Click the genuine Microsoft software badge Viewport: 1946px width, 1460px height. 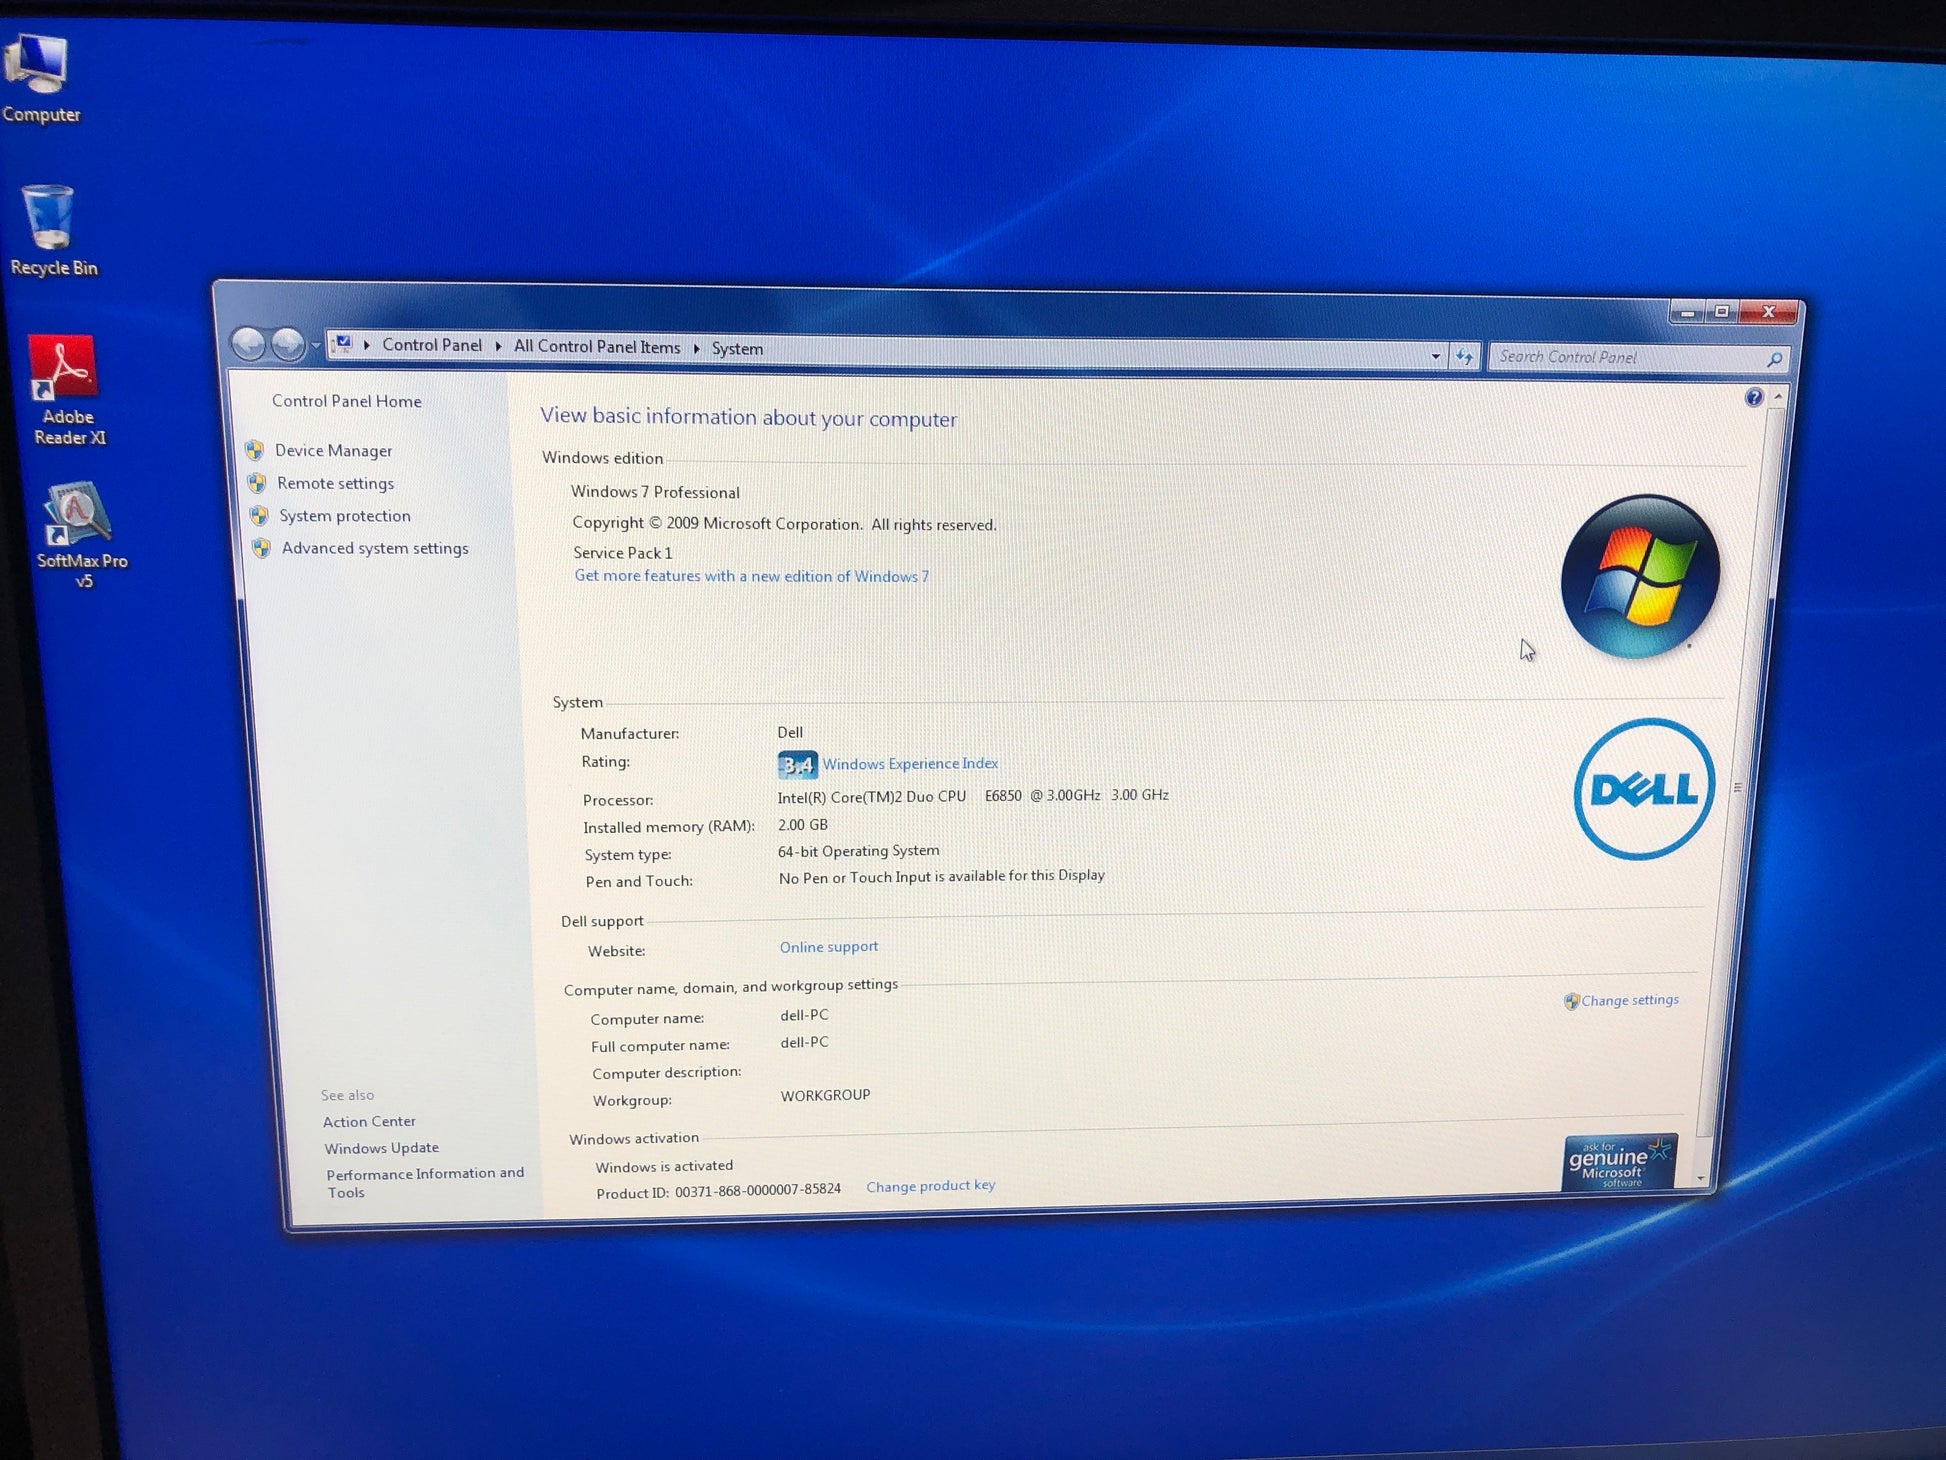[x=1620, y=1162]
